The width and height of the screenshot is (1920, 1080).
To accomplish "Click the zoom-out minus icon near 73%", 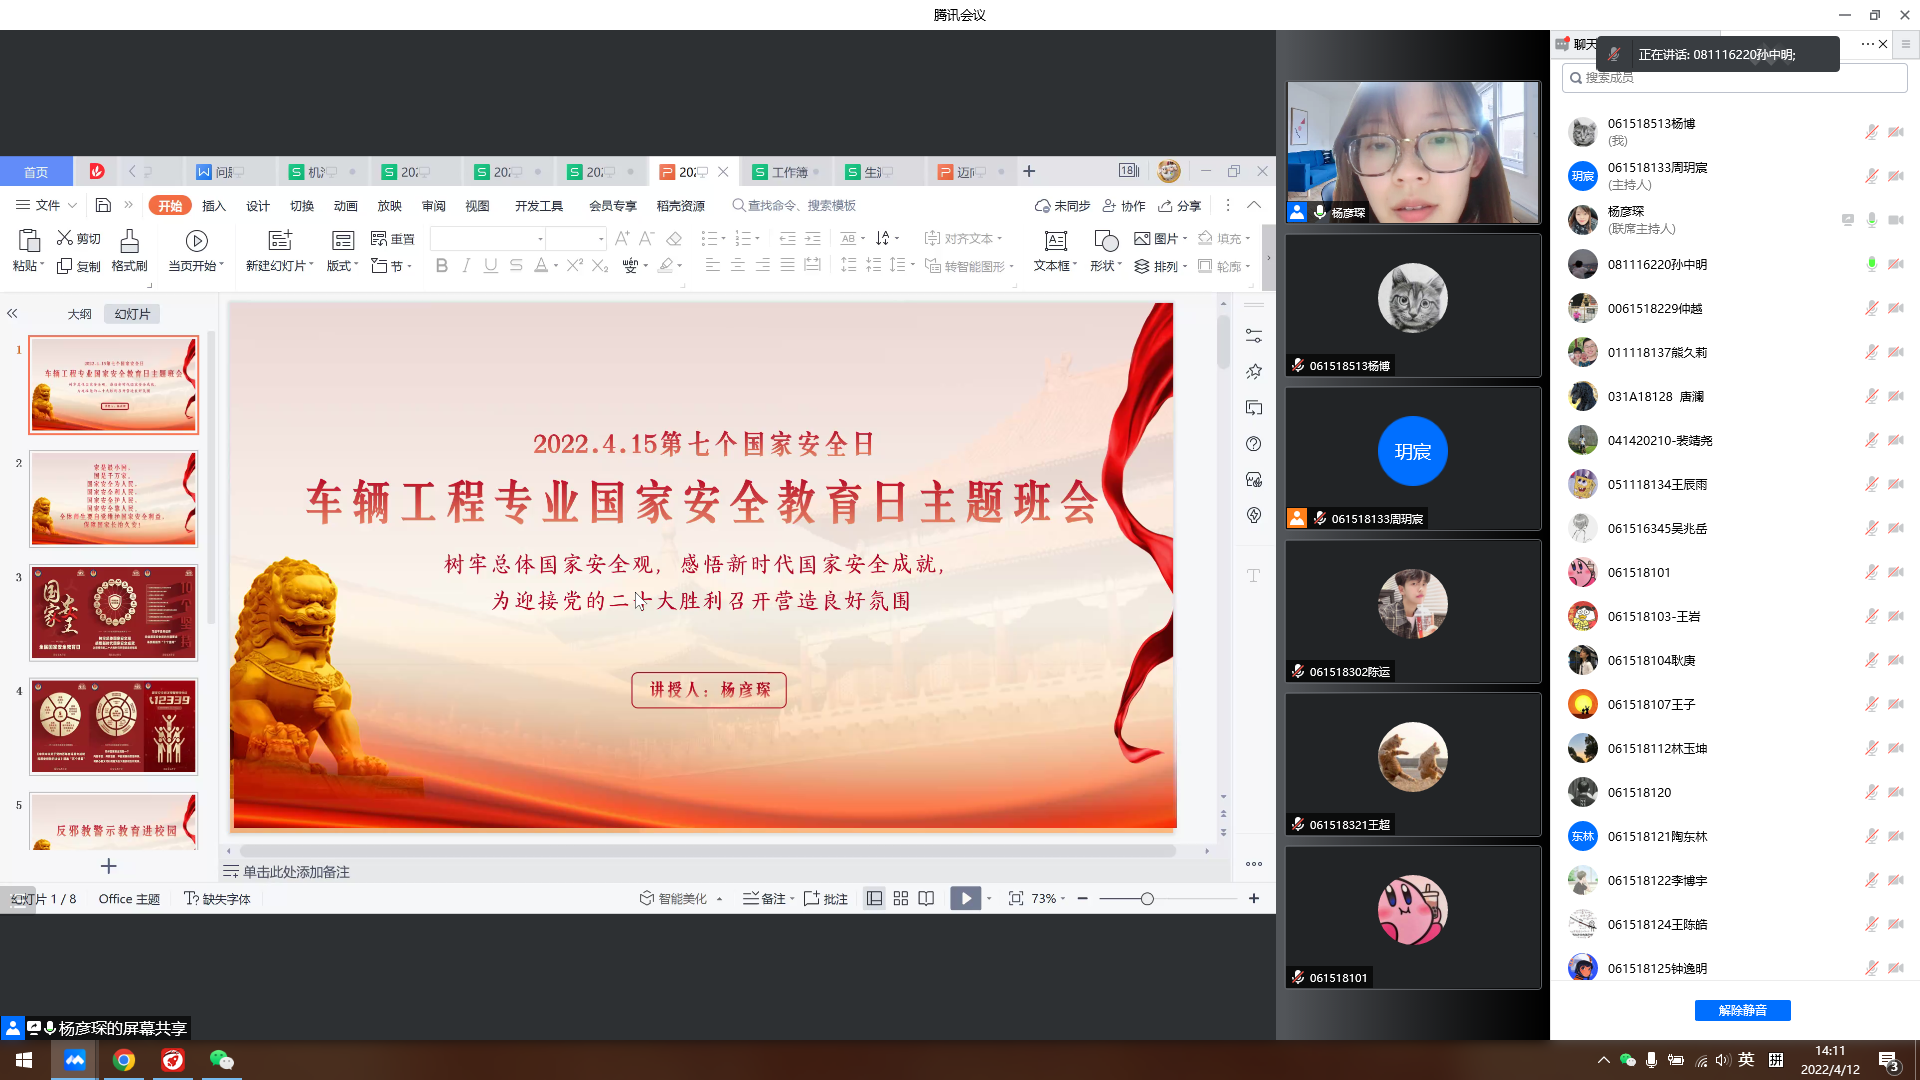I will click(1082, 899).
